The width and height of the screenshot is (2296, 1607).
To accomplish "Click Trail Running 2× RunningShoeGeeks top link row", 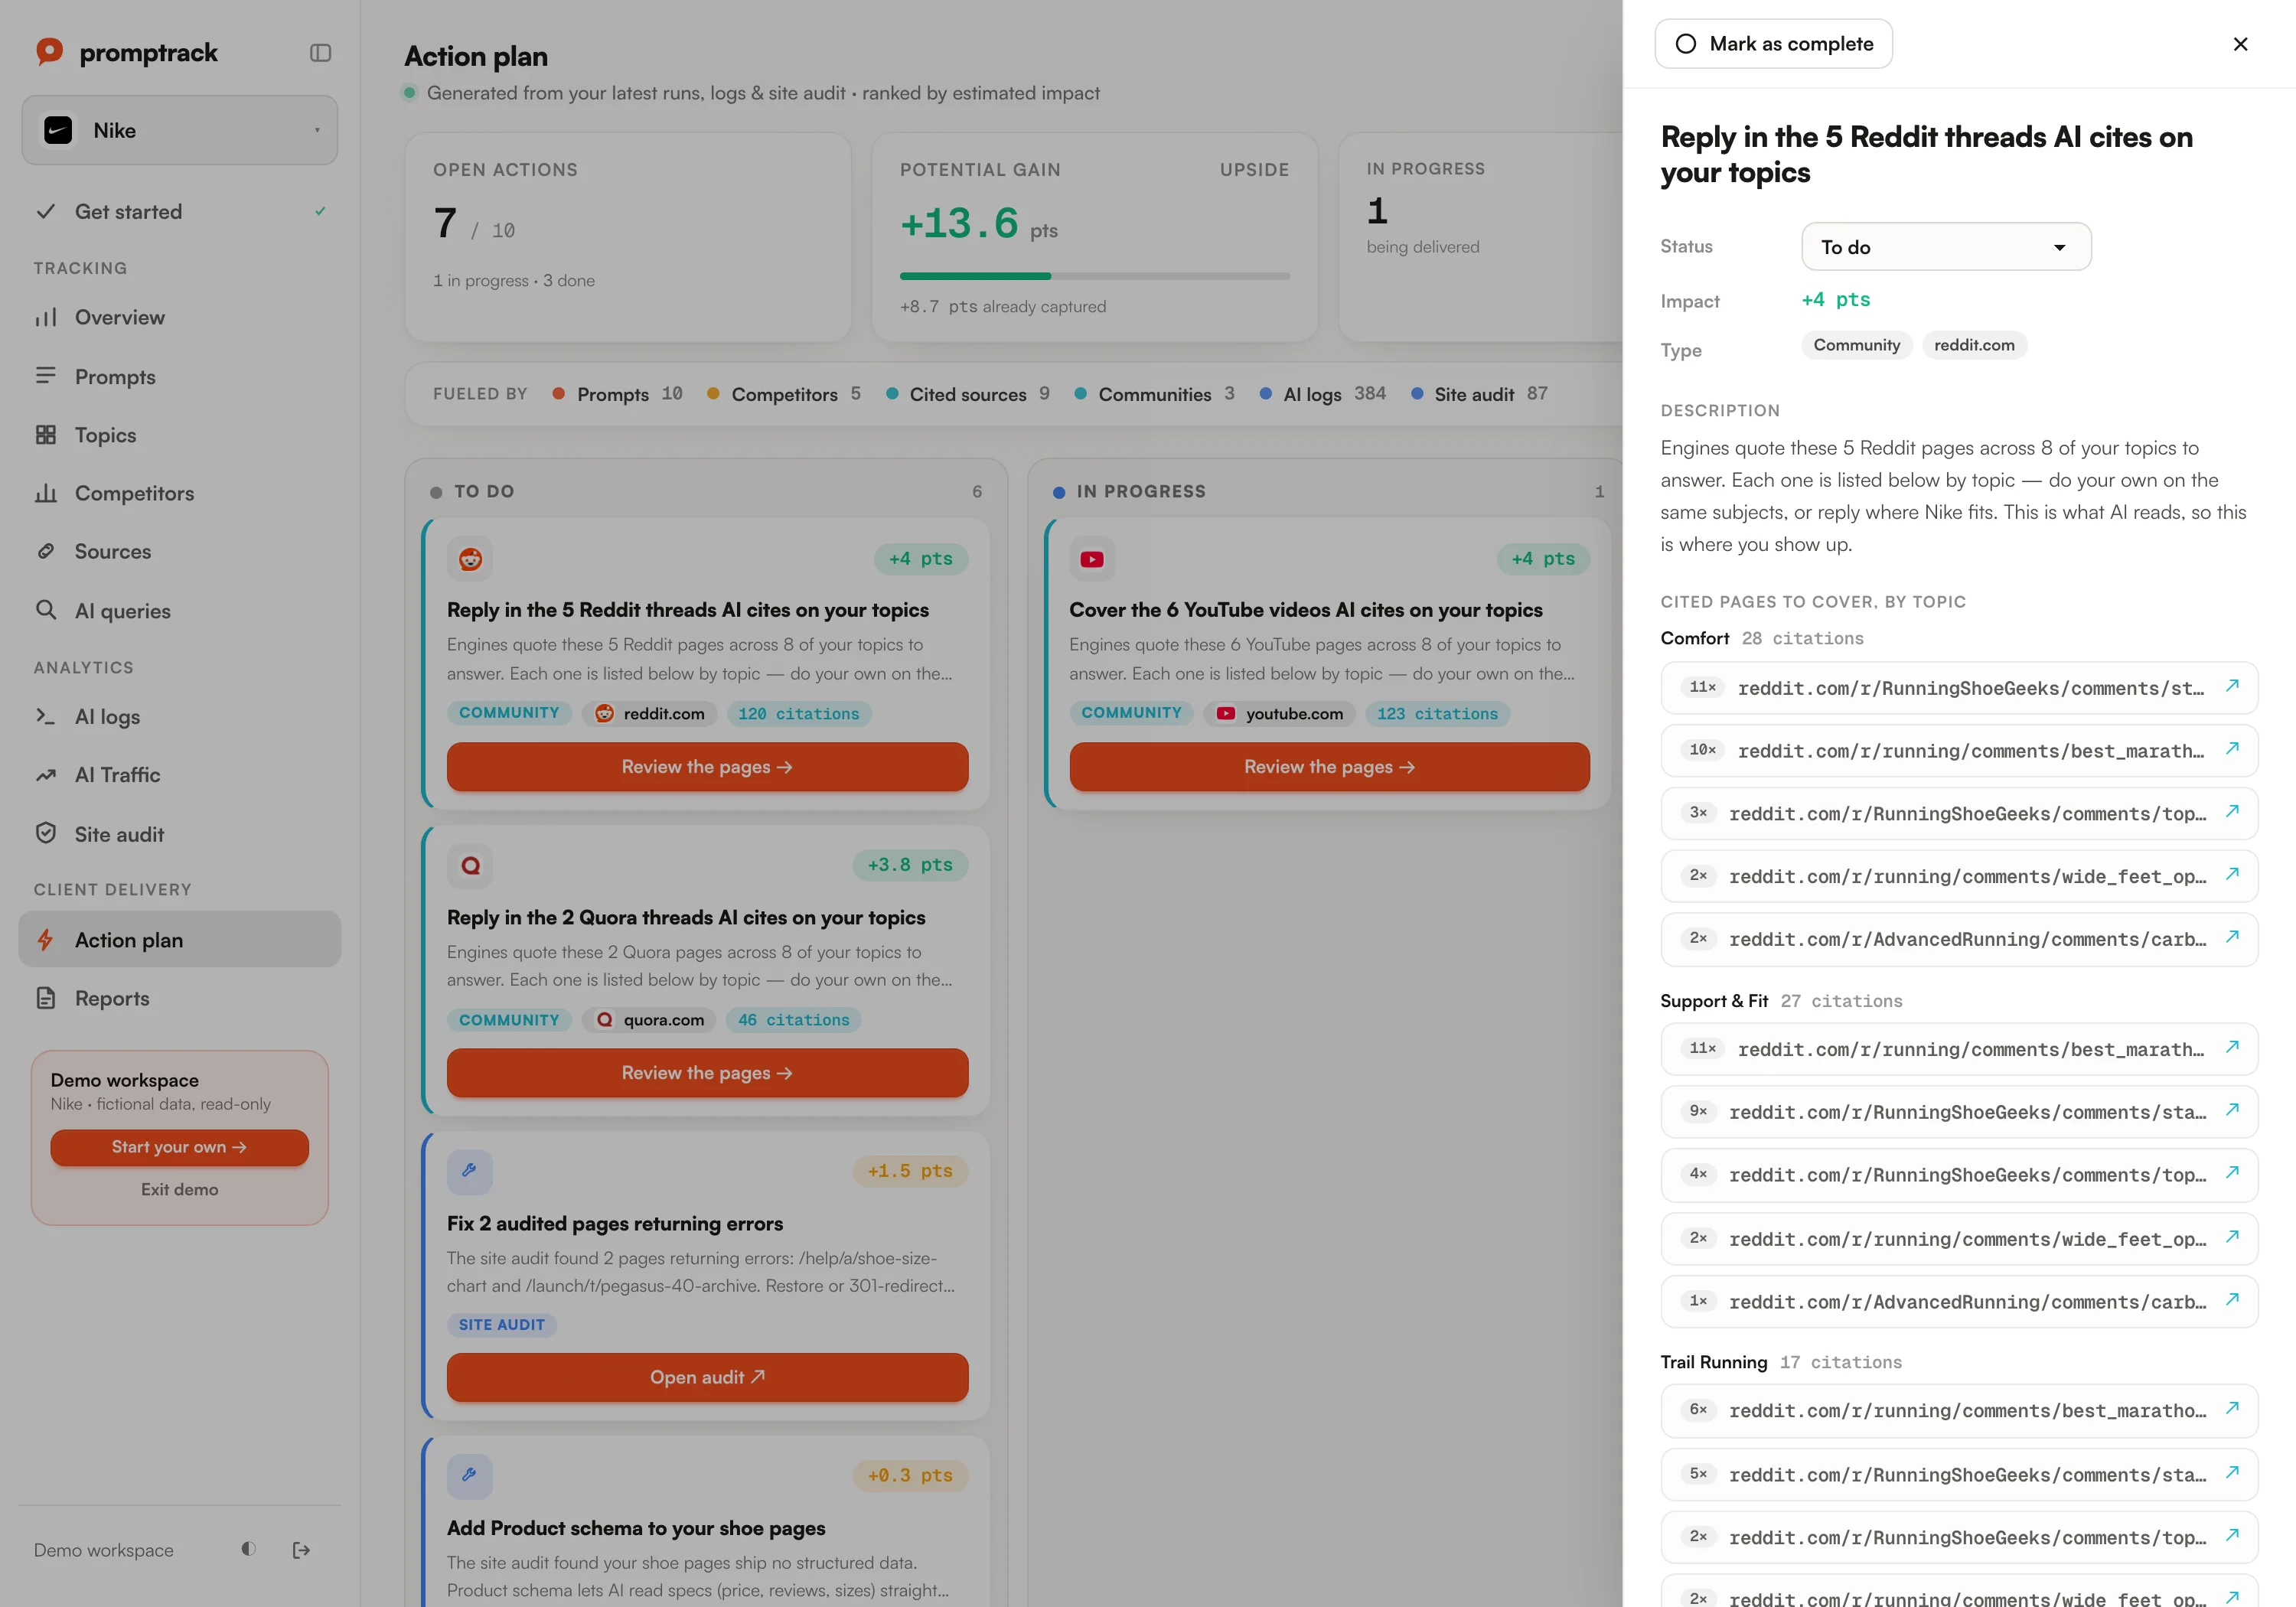I will [1959, 1537].
